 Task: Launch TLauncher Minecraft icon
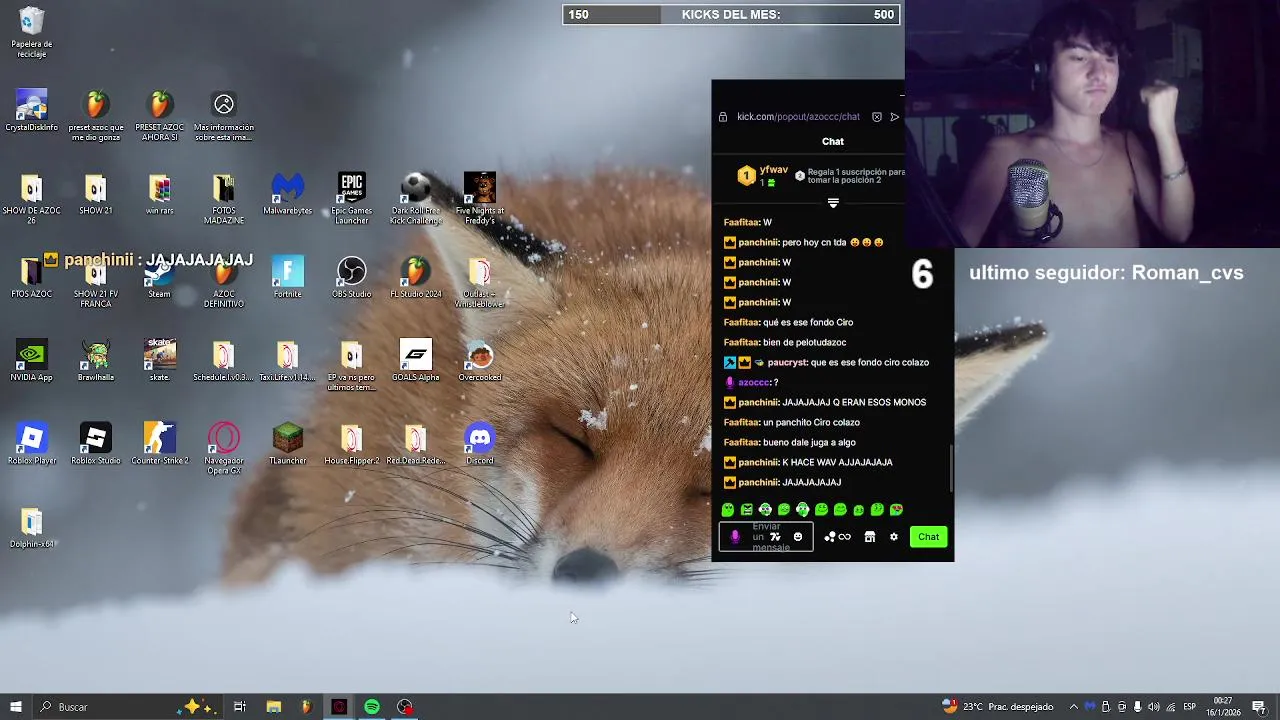coord(288,443)
